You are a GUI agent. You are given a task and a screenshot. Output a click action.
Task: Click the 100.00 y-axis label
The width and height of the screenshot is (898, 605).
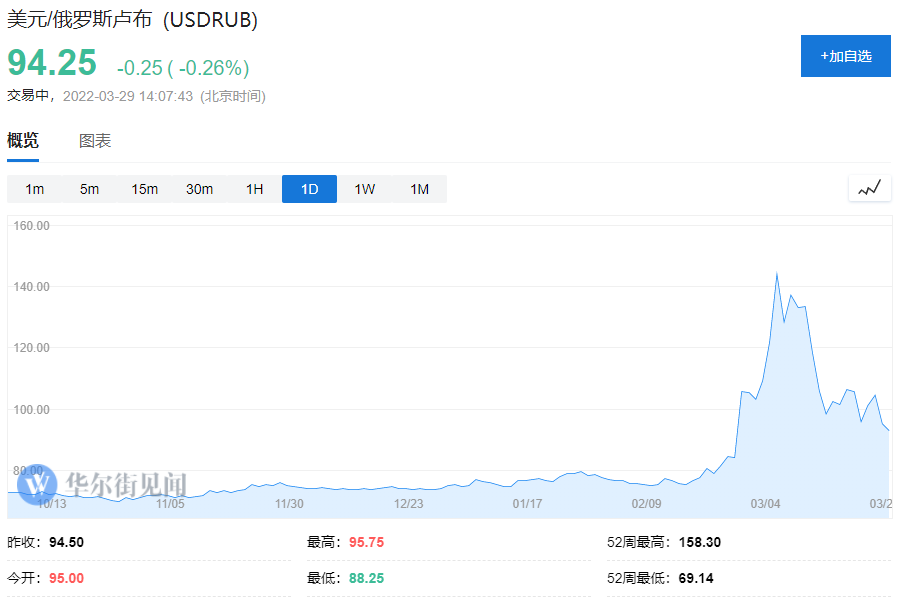[x=31, y=410]
